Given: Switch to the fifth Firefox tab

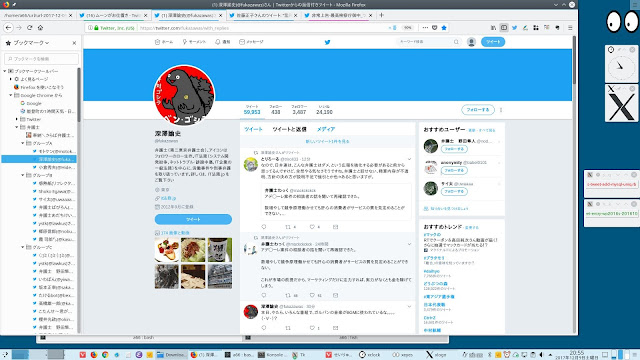Looking at the screenshot, I should [338, 15].
